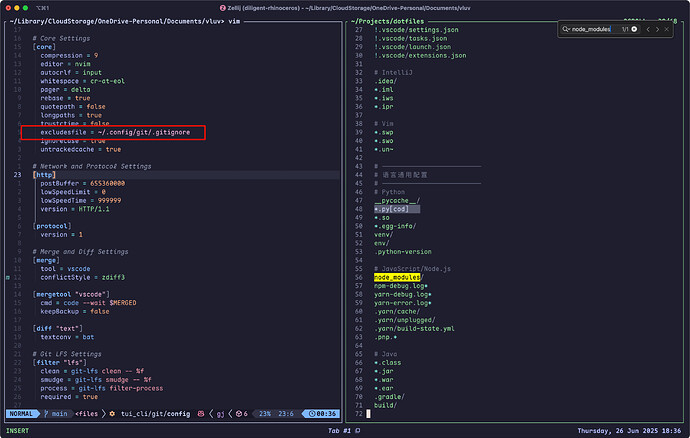Click the [diff "text"] section header

57,328
